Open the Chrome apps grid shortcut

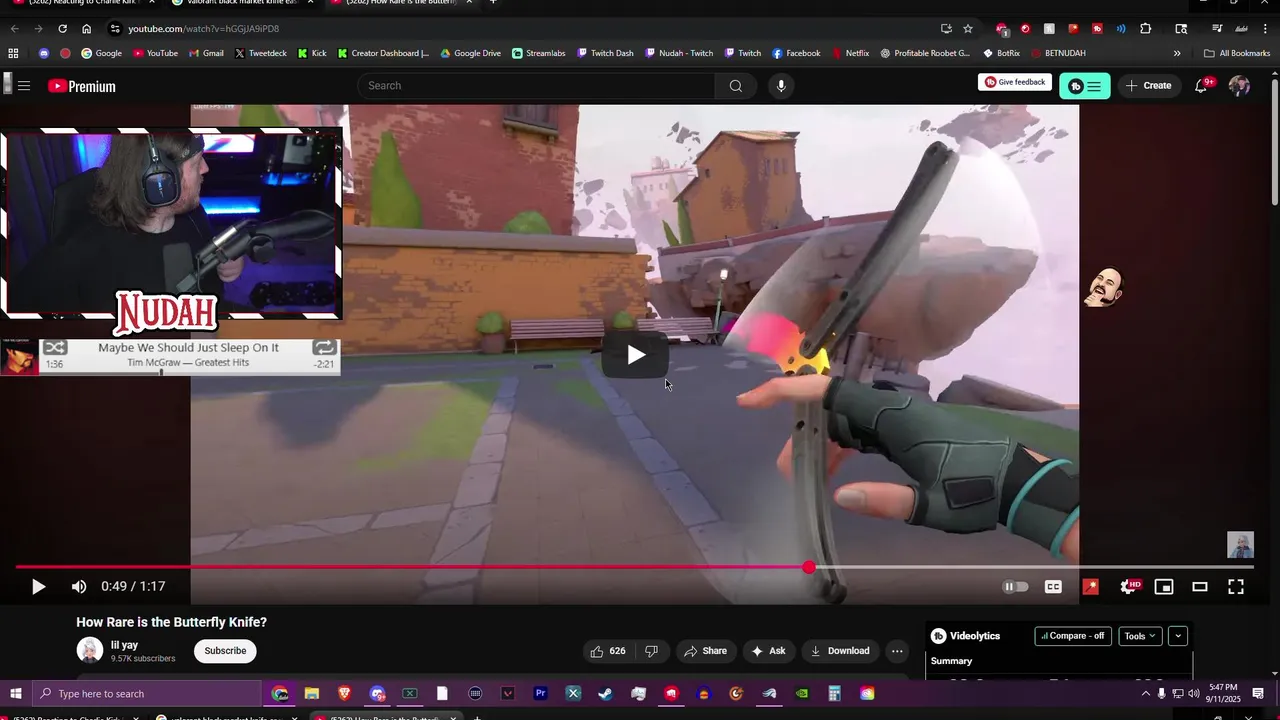[13, 53]
